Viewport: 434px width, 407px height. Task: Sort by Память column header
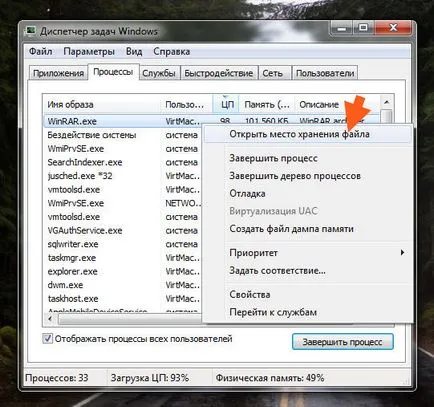click(x=267, y=104)
